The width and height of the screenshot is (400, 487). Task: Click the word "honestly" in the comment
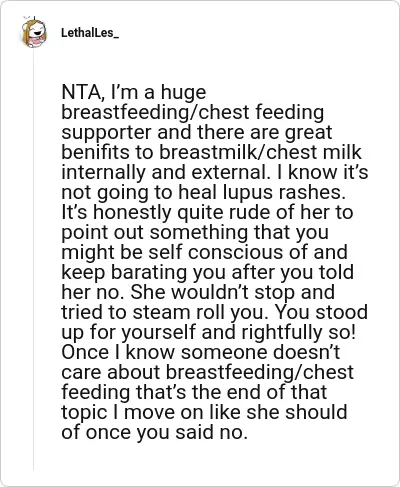(x=132, y=212)
